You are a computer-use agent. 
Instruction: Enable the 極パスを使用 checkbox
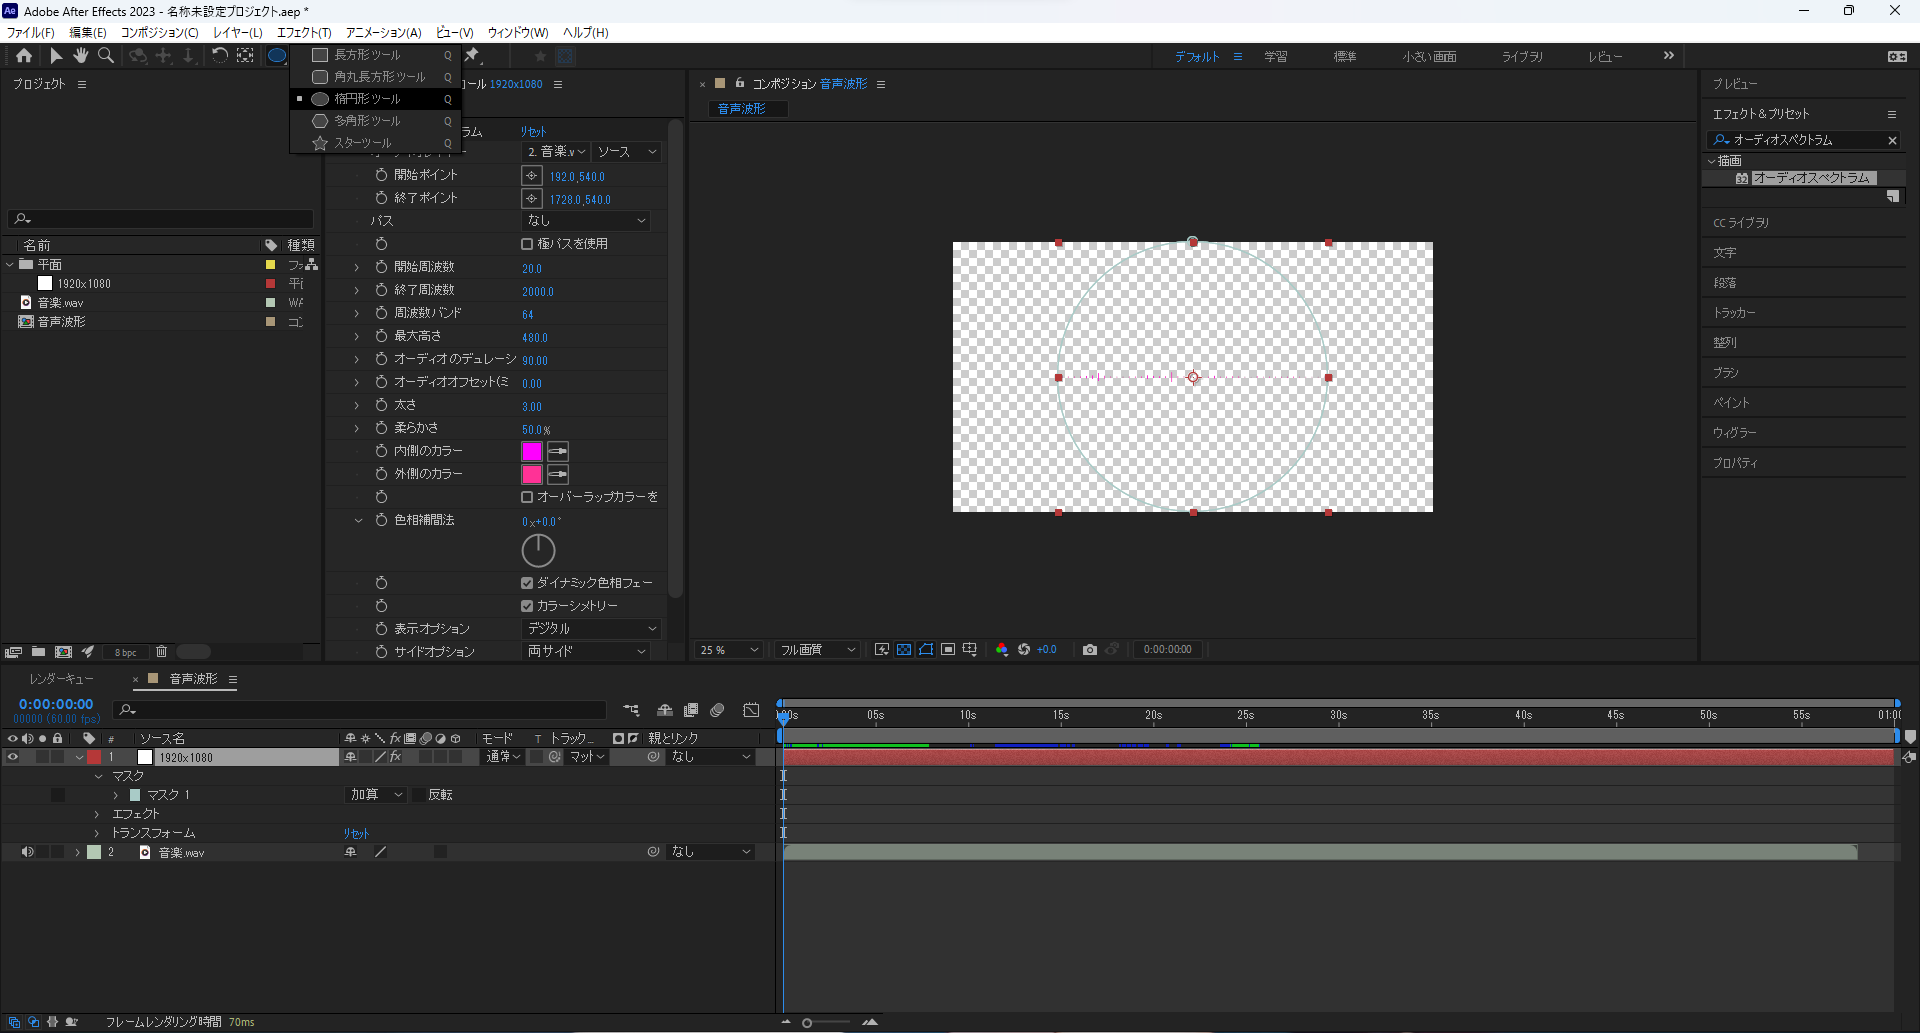pos(527,244)
